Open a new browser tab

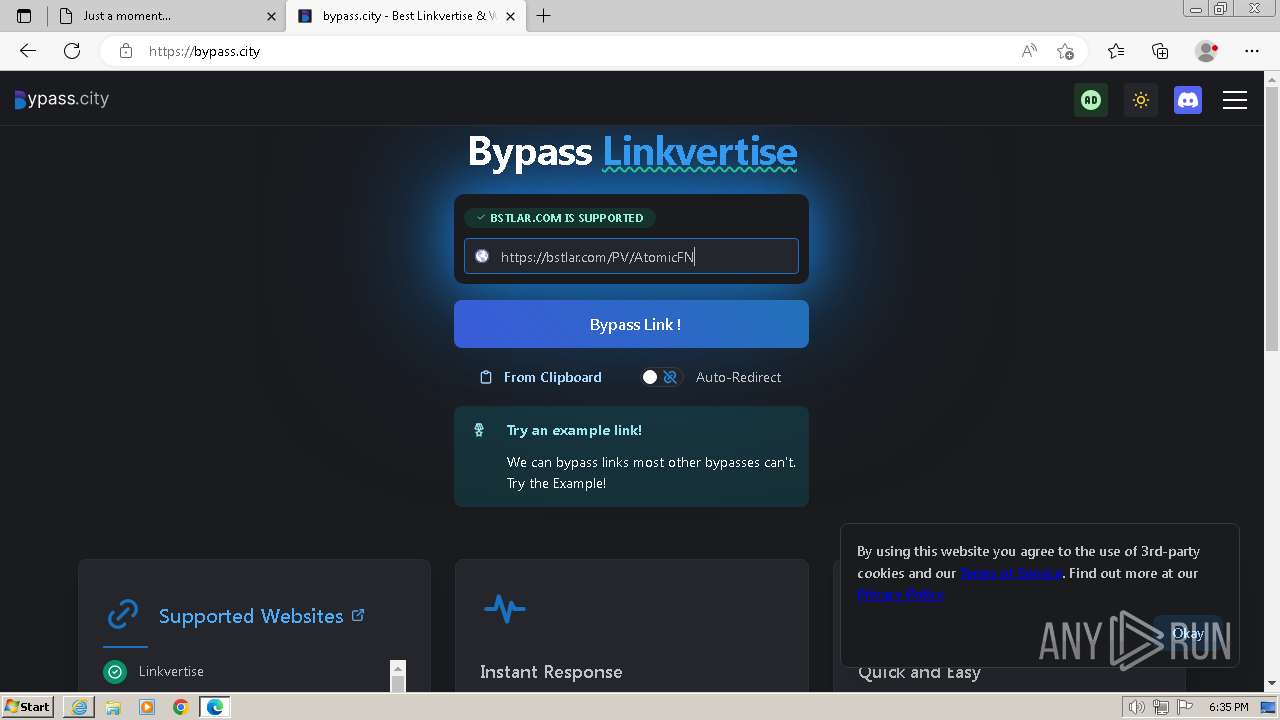(544, 16)
